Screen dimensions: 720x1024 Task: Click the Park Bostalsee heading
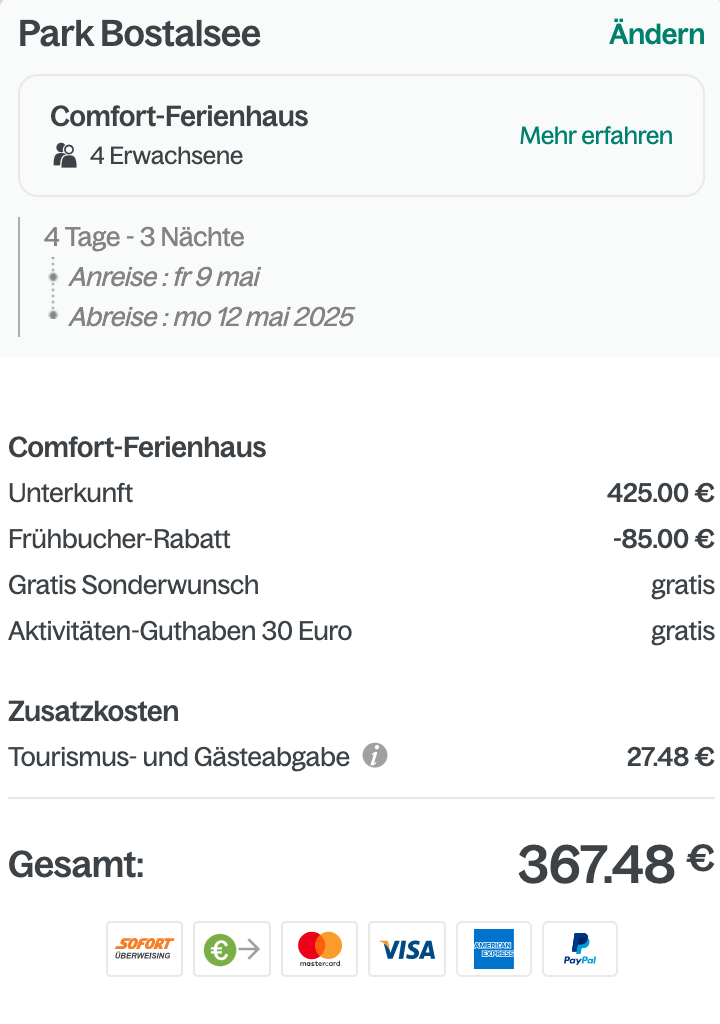click(139, 34)
